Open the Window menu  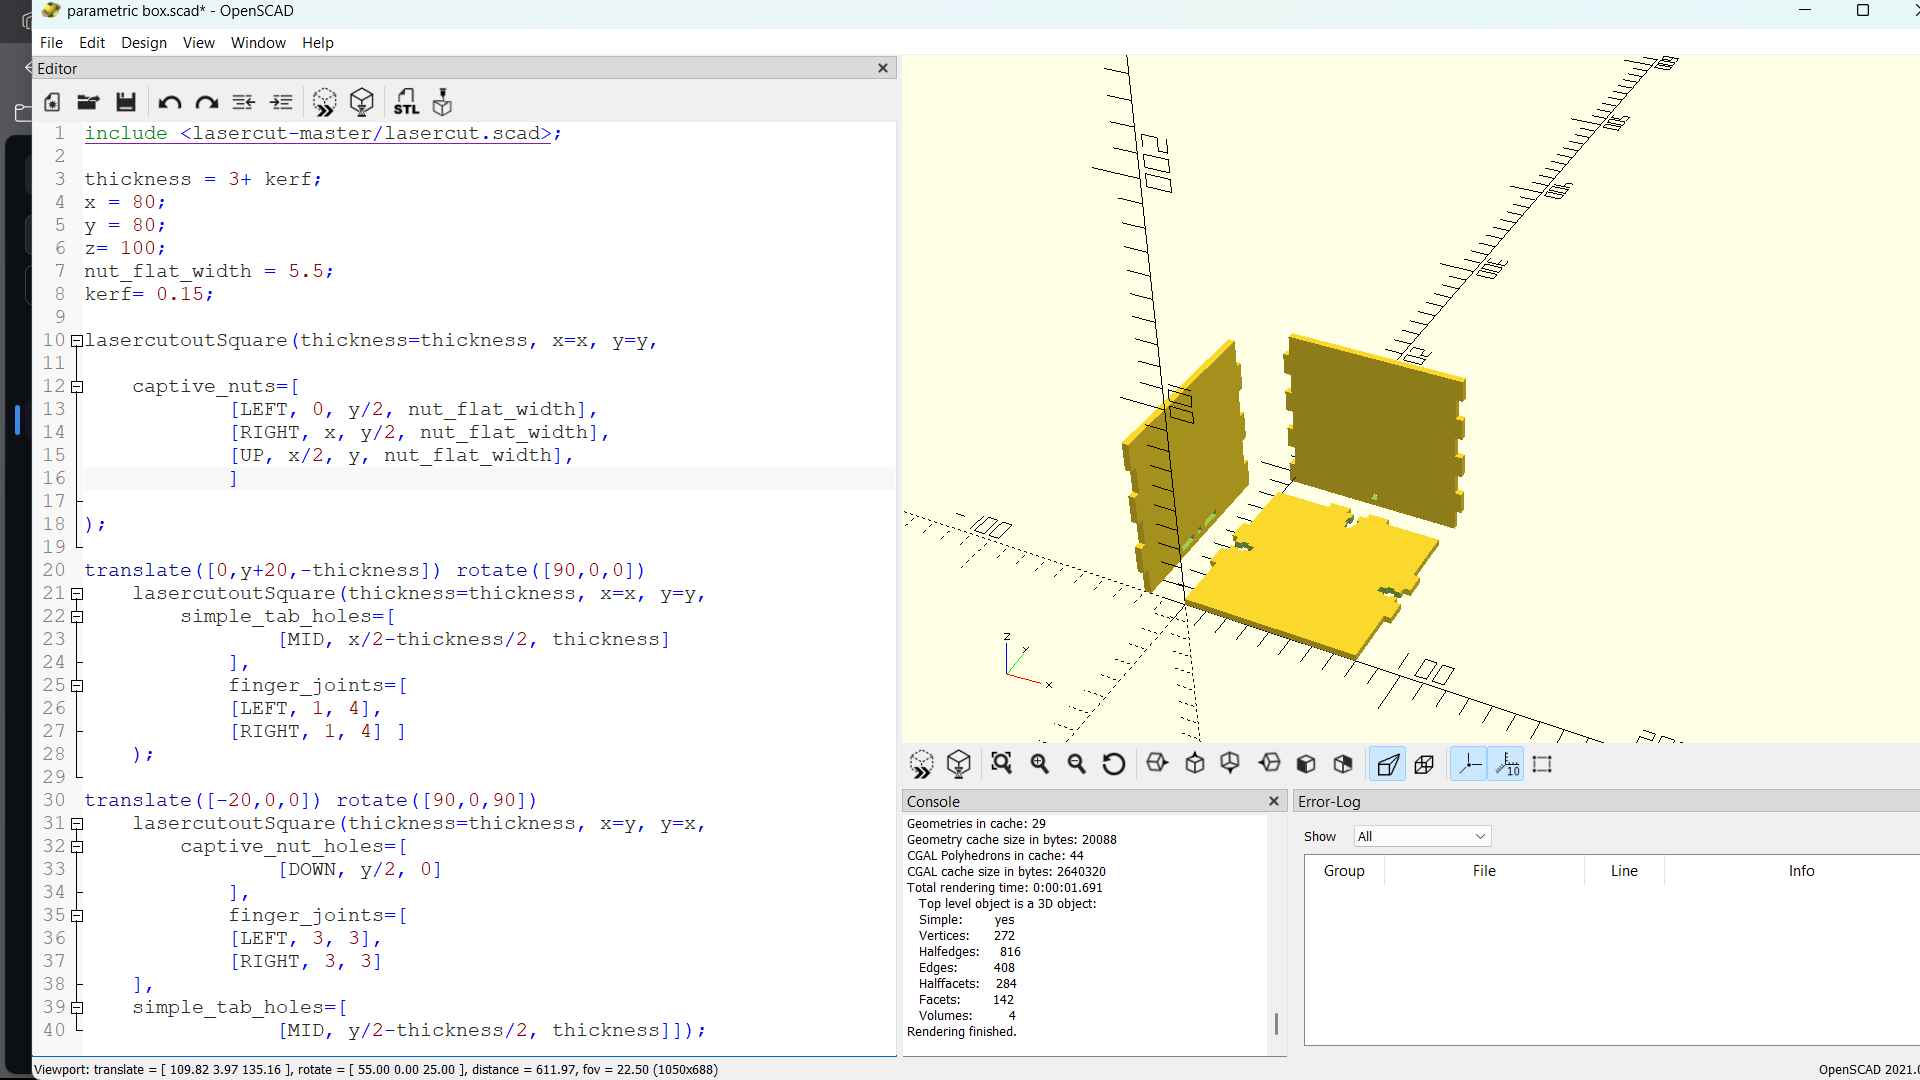[258, 43]
